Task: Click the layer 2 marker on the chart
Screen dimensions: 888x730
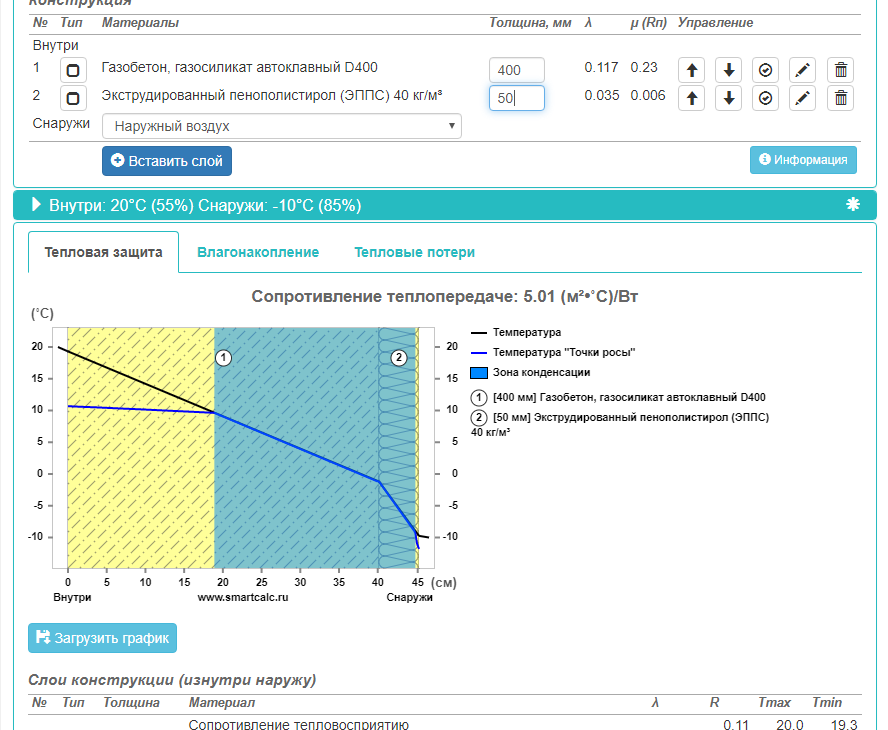Action: point(399,358)
